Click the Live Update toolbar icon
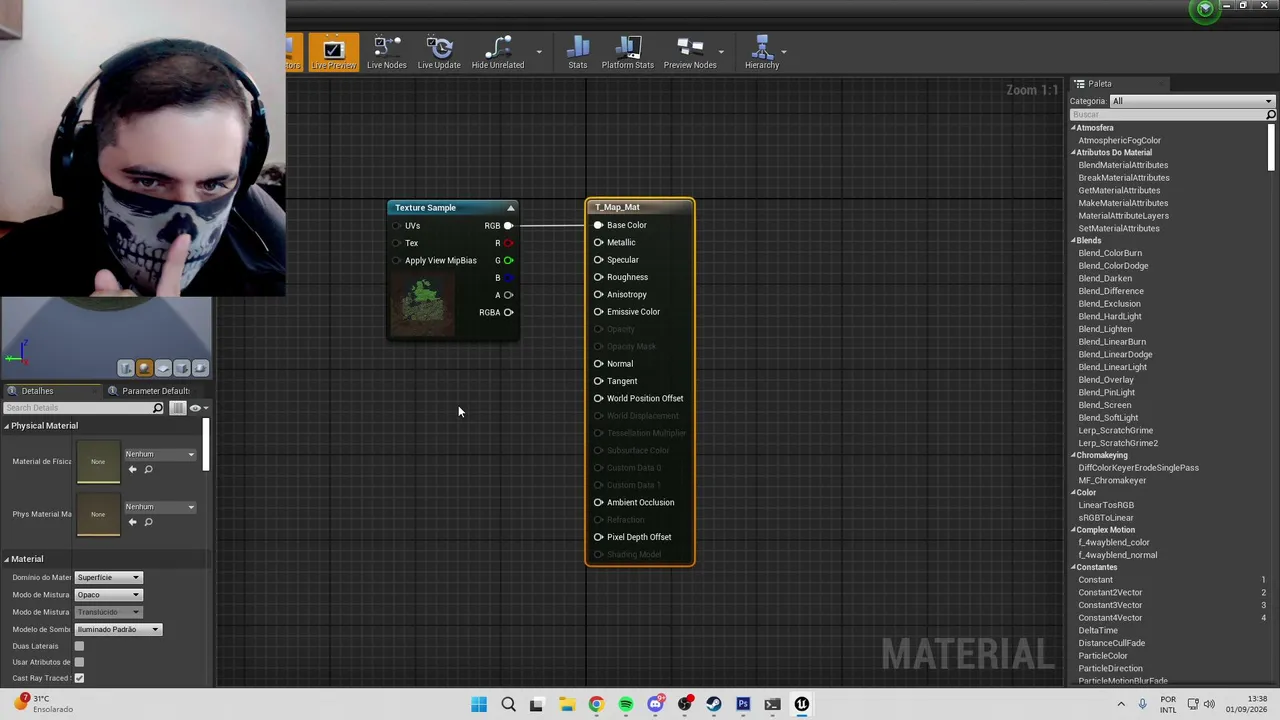Image resolution: width=1280 pixels, height=720 pixels. pos(439,53)
